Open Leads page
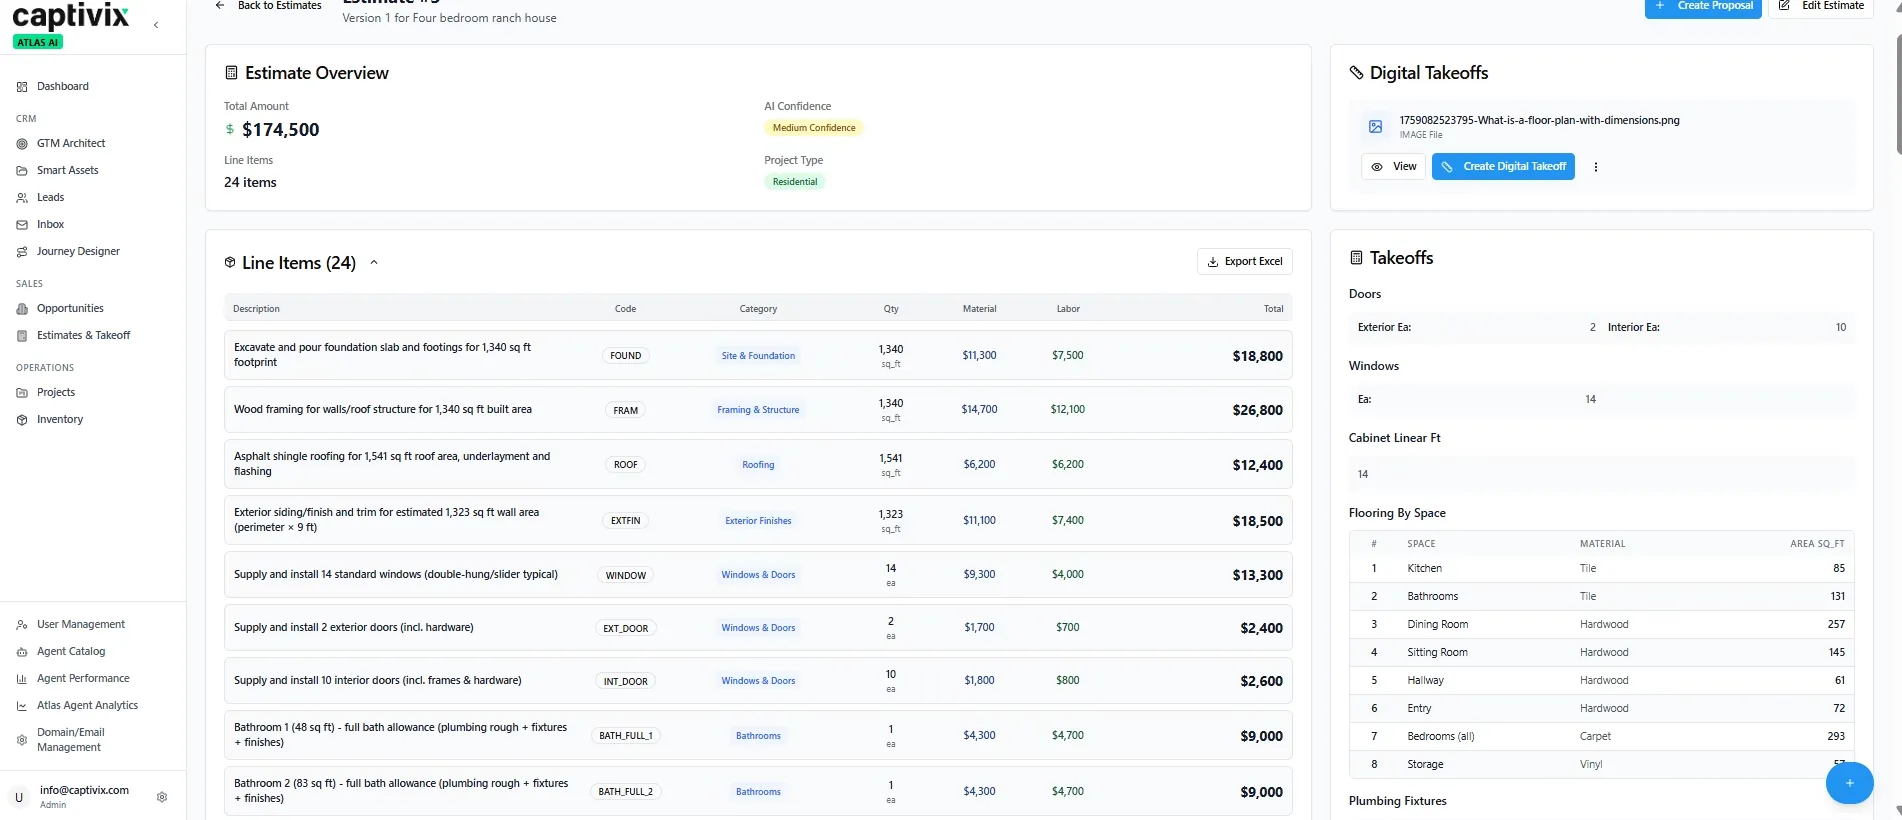The height and width of the screenshot is (820, 1902). click(x=50, y=197)
